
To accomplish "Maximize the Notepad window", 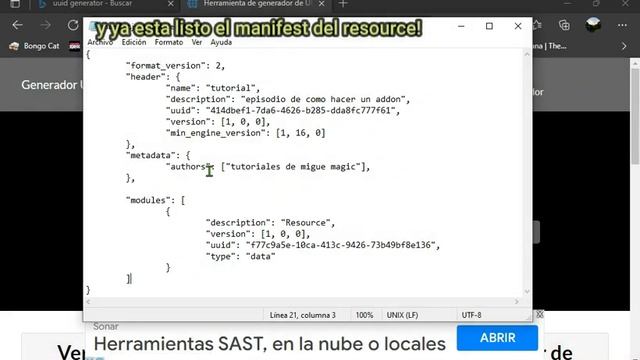I will coord(489,26).
